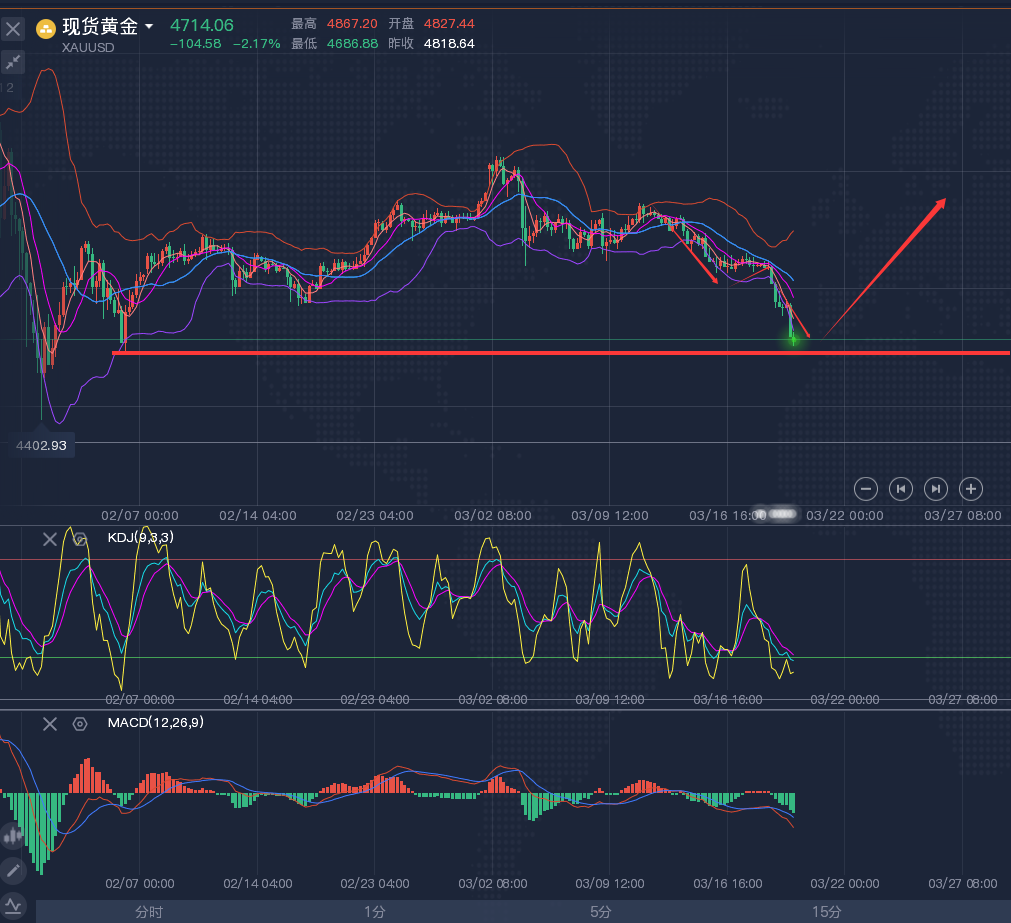Zoom in the chart with the plus button
1011x923 pixels.
[970, 488]
